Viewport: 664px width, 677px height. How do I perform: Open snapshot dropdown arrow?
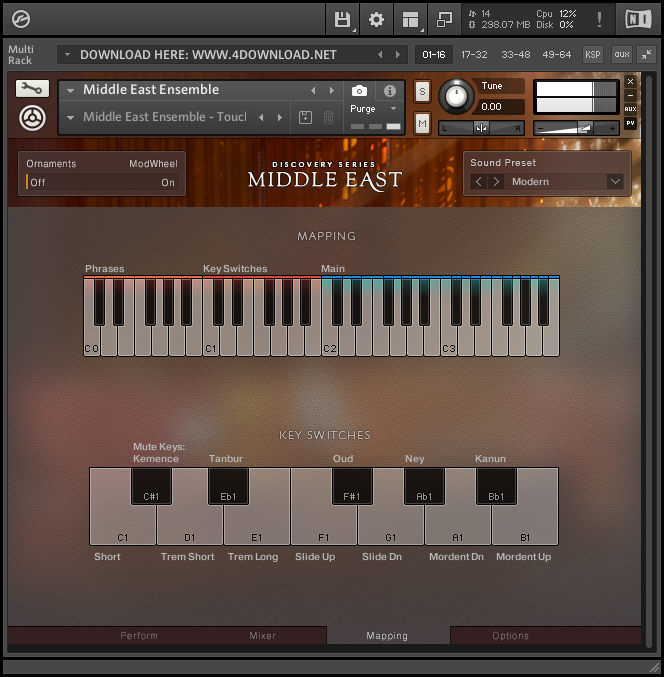70,117
